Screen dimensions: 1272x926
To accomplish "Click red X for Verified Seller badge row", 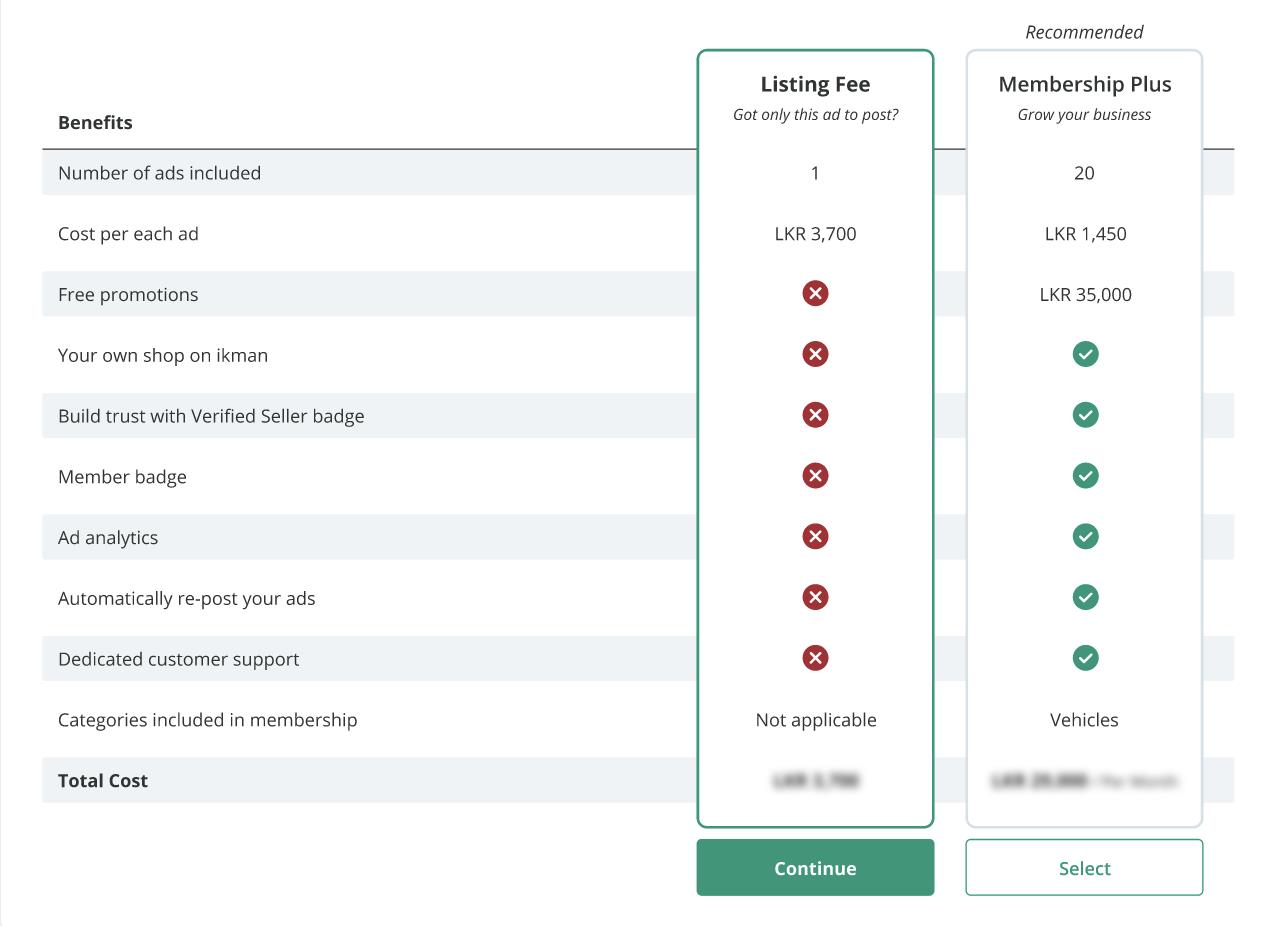I will (815, 415).
